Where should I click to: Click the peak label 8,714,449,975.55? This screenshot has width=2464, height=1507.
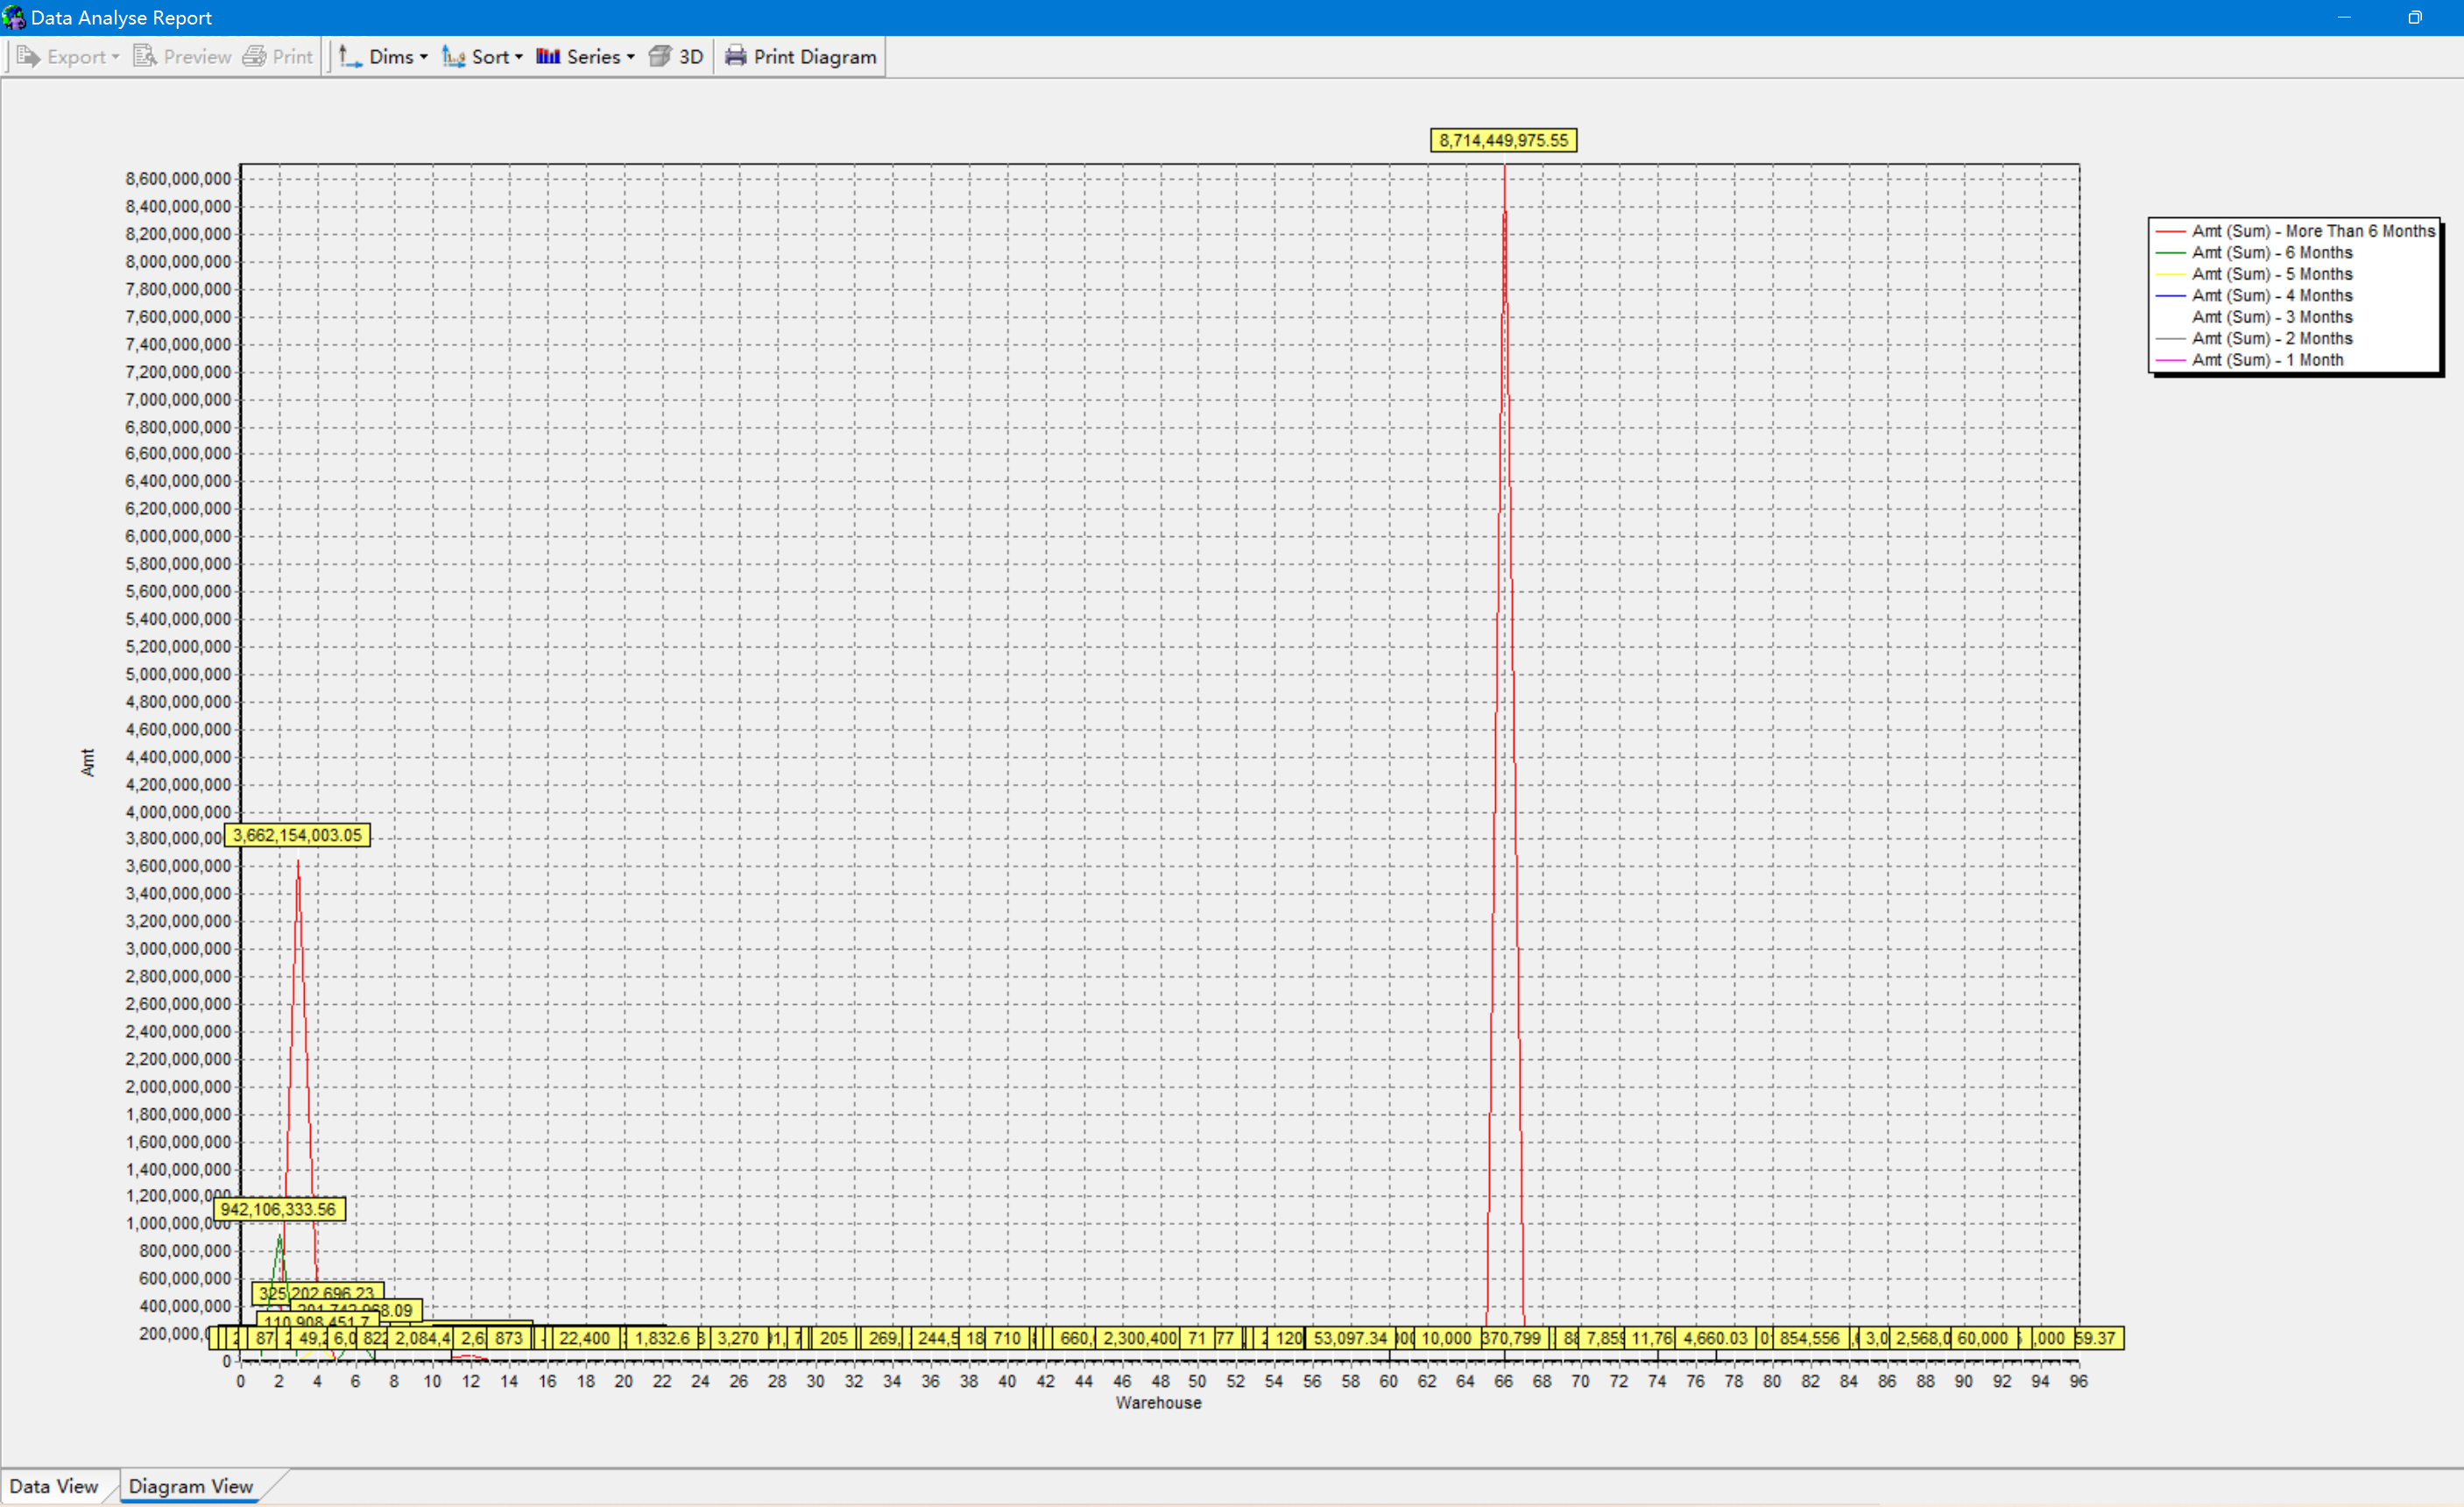(1503, 140)
